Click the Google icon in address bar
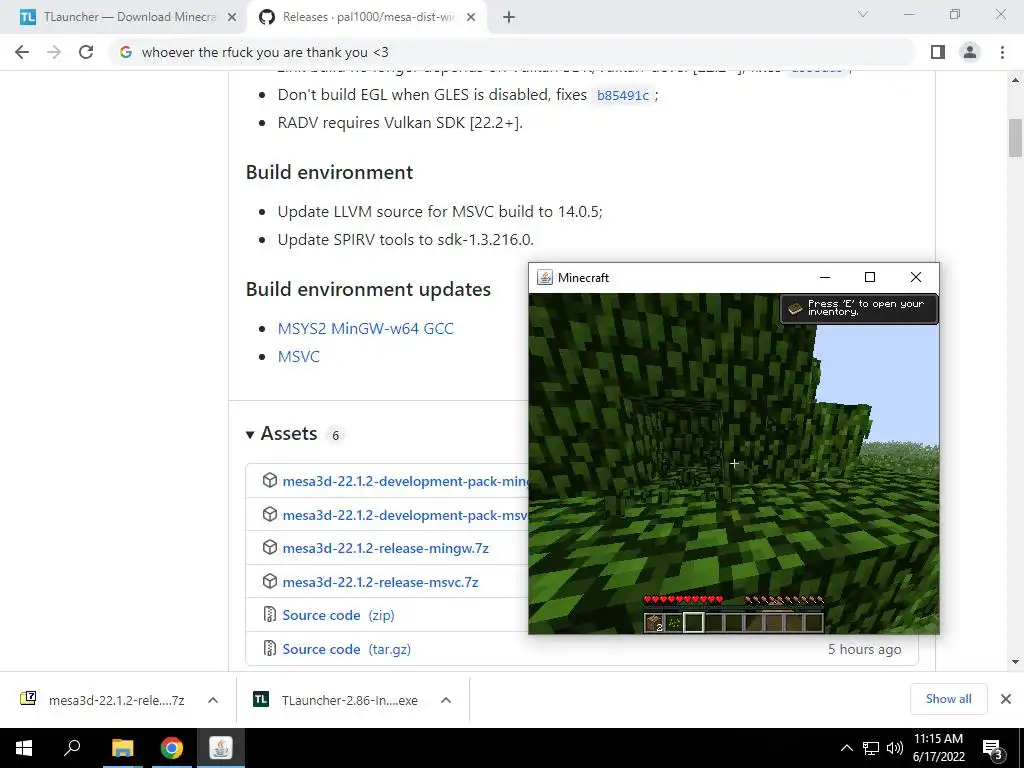The image size is (1024, 768). click(x=126, y=52)
